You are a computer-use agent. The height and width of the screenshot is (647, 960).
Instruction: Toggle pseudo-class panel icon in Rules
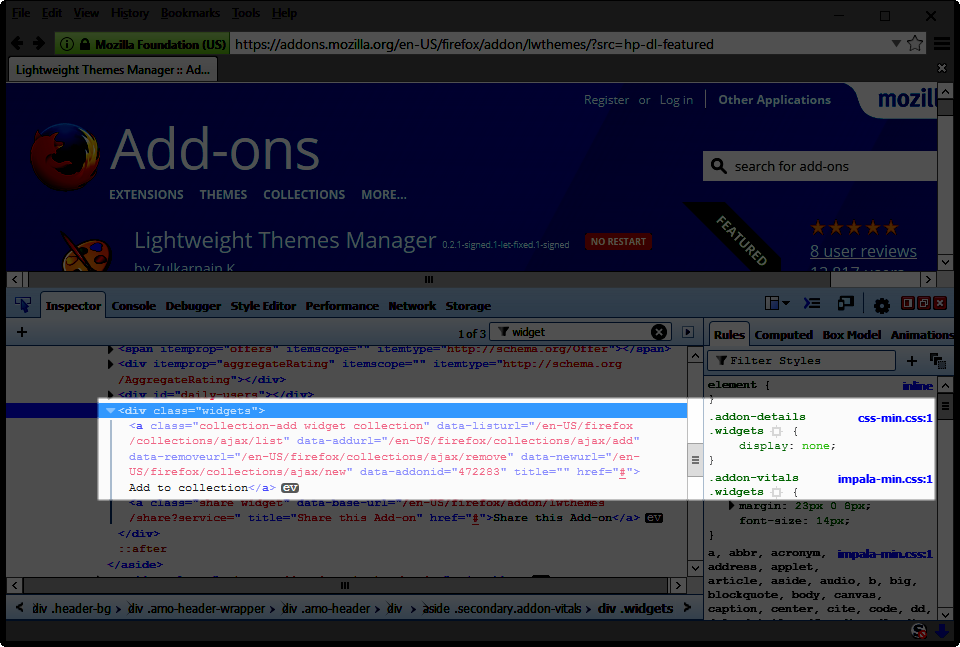click(937, 361)
